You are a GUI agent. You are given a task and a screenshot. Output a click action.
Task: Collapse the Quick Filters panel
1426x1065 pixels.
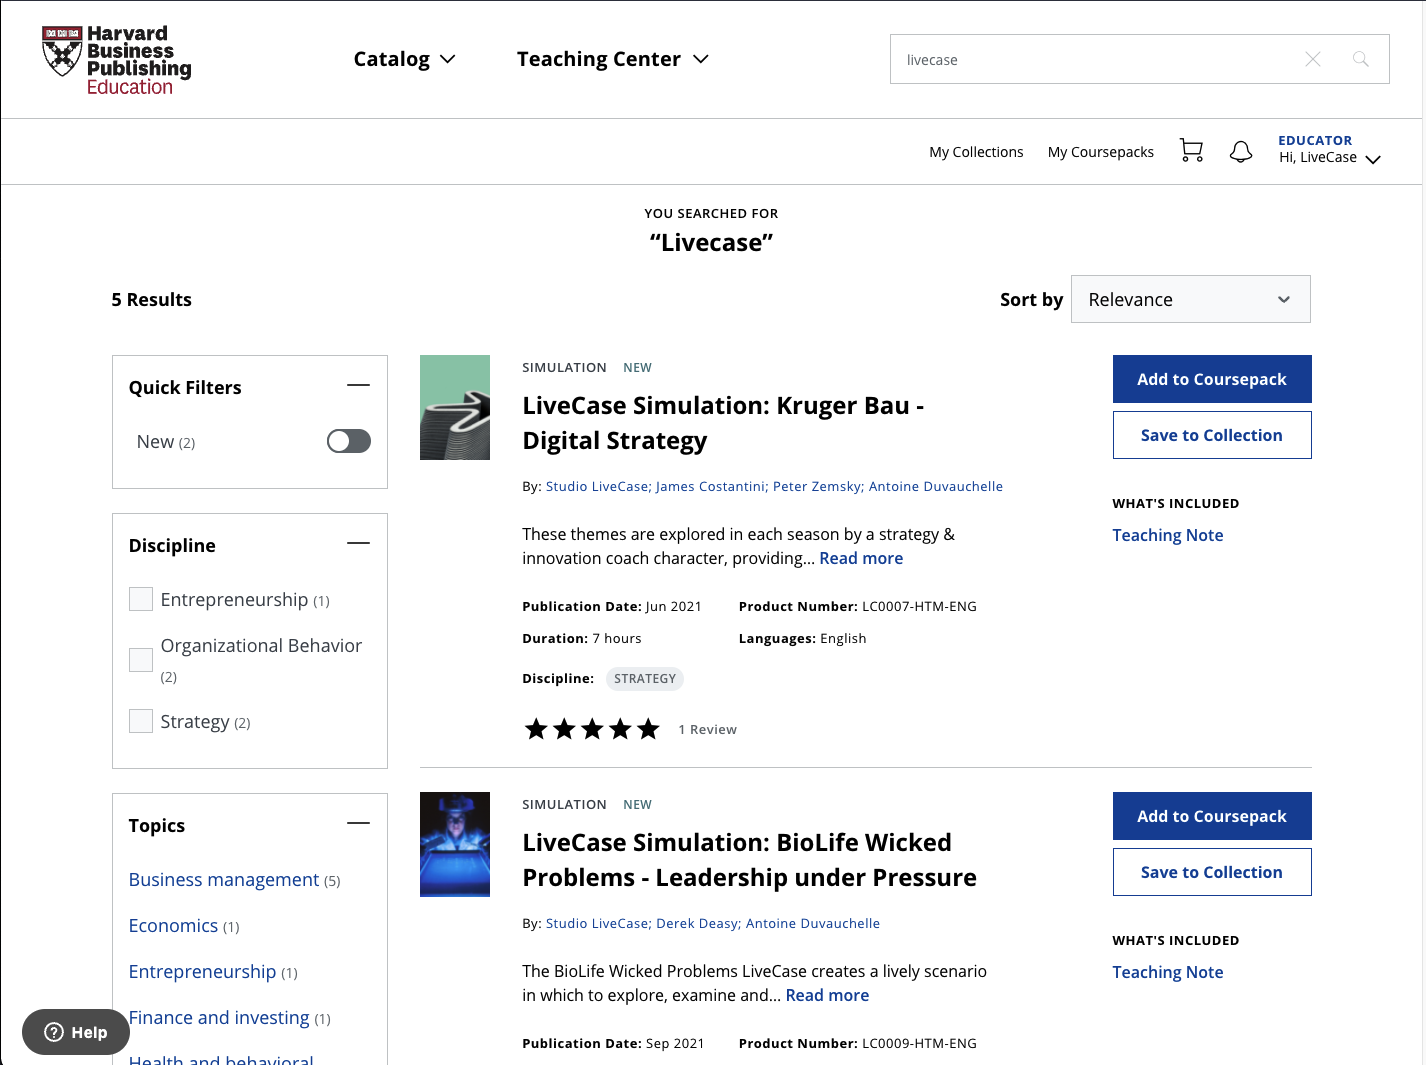coord(358,386)
